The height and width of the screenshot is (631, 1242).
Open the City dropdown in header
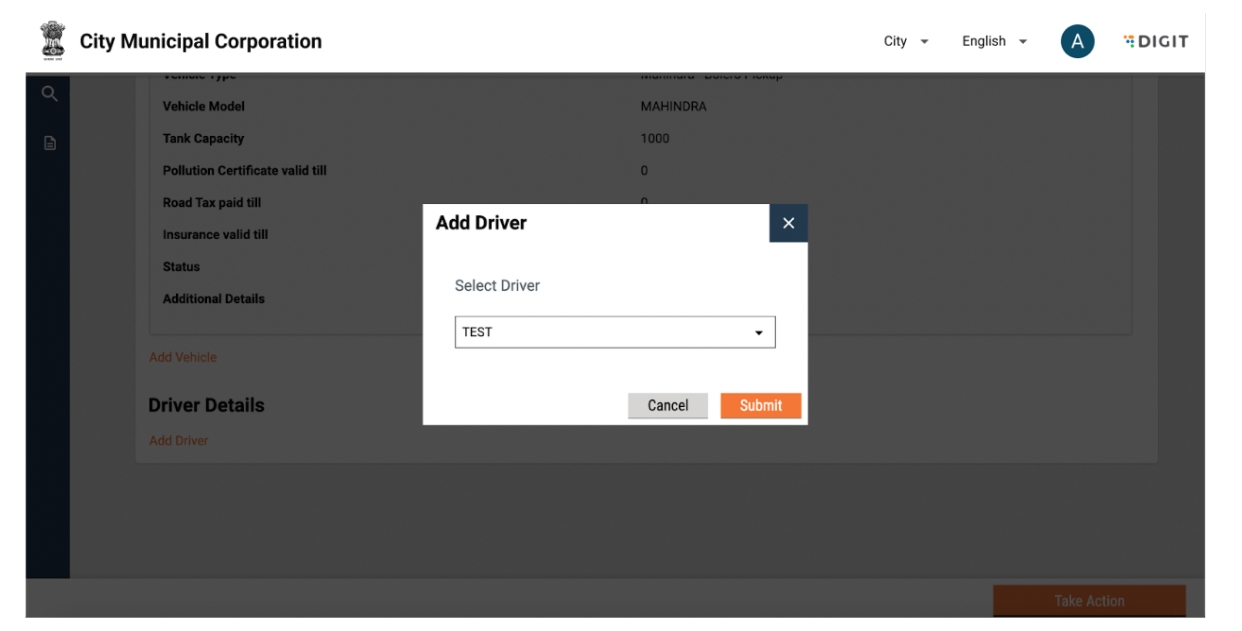click(906, 42)
